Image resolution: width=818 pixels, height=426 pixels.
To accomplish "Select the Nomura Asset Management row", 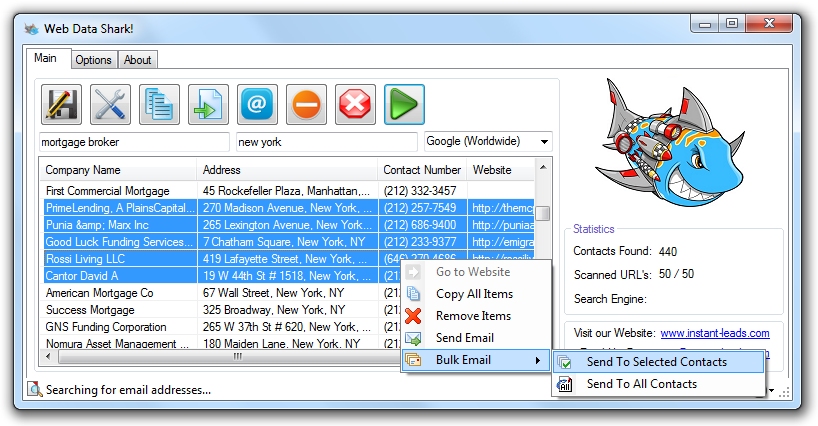I will tap(222, 343).
